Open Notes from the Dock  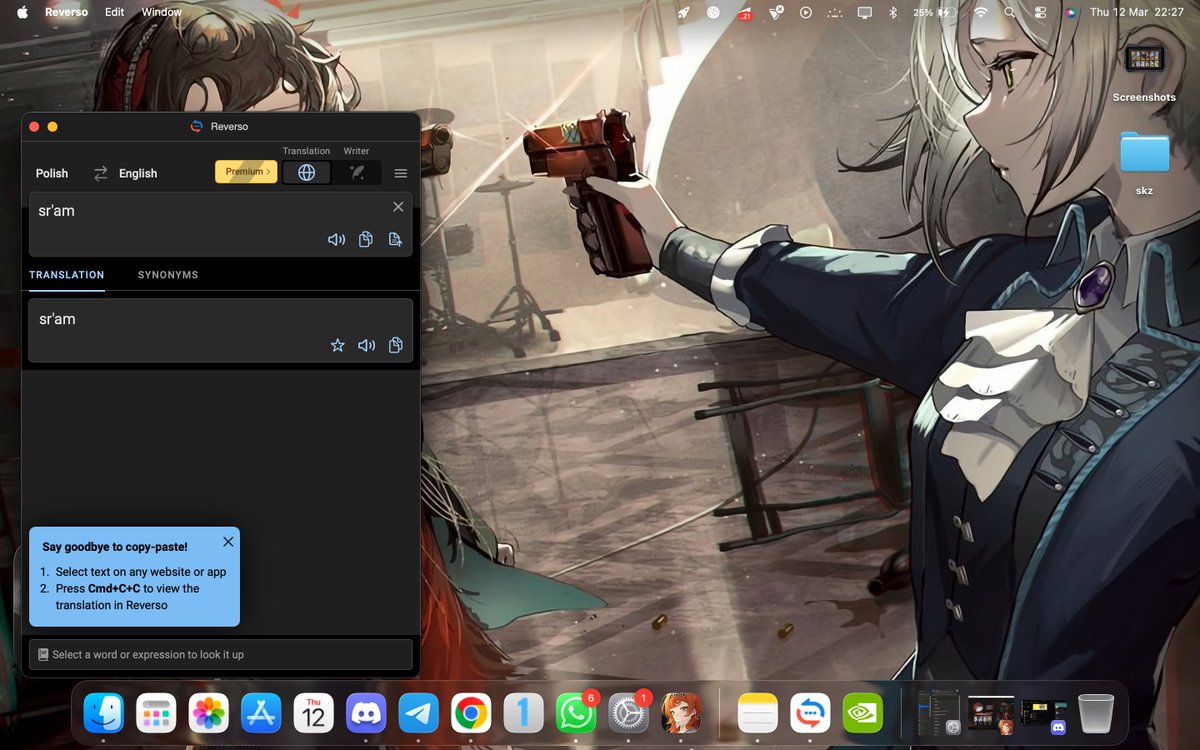758,713
